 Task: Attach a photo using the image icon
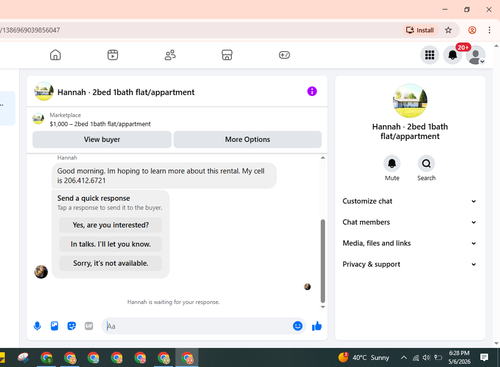pyautogui.click(x=54, y=326)
